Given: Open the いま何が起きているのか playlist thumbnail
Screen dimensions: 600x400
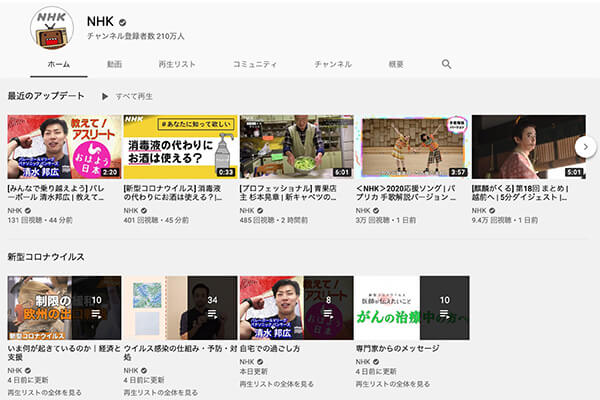Looking at the screenshot, I should (64, 308).
